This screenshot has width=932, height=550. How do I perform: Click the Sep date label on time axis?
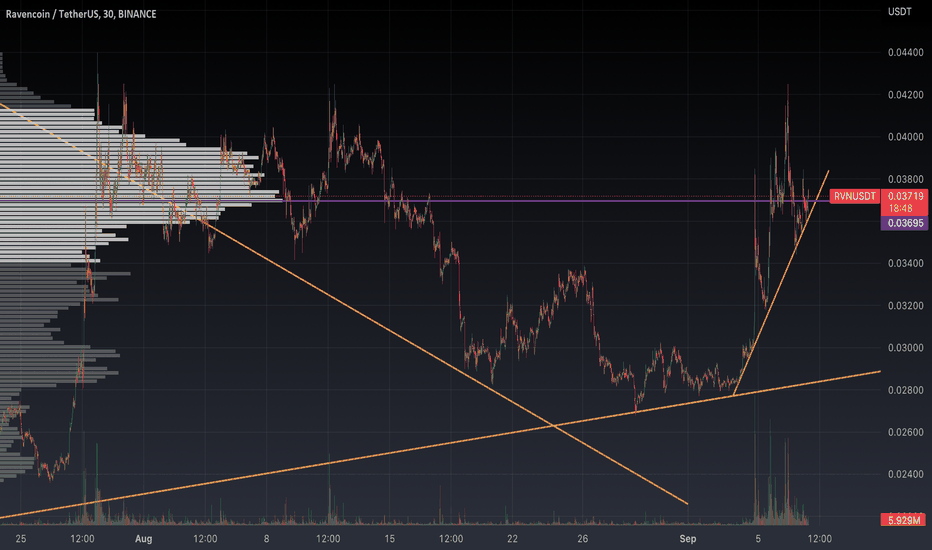[688, 539]
